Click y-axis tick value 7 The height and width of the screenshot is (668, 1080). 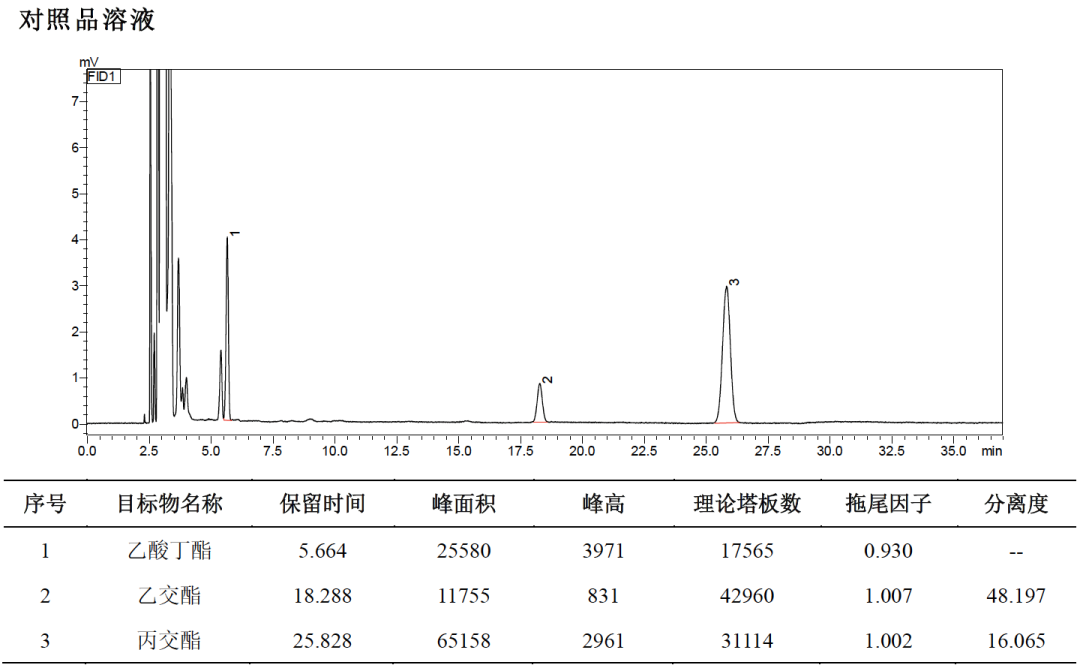point(75,101)
